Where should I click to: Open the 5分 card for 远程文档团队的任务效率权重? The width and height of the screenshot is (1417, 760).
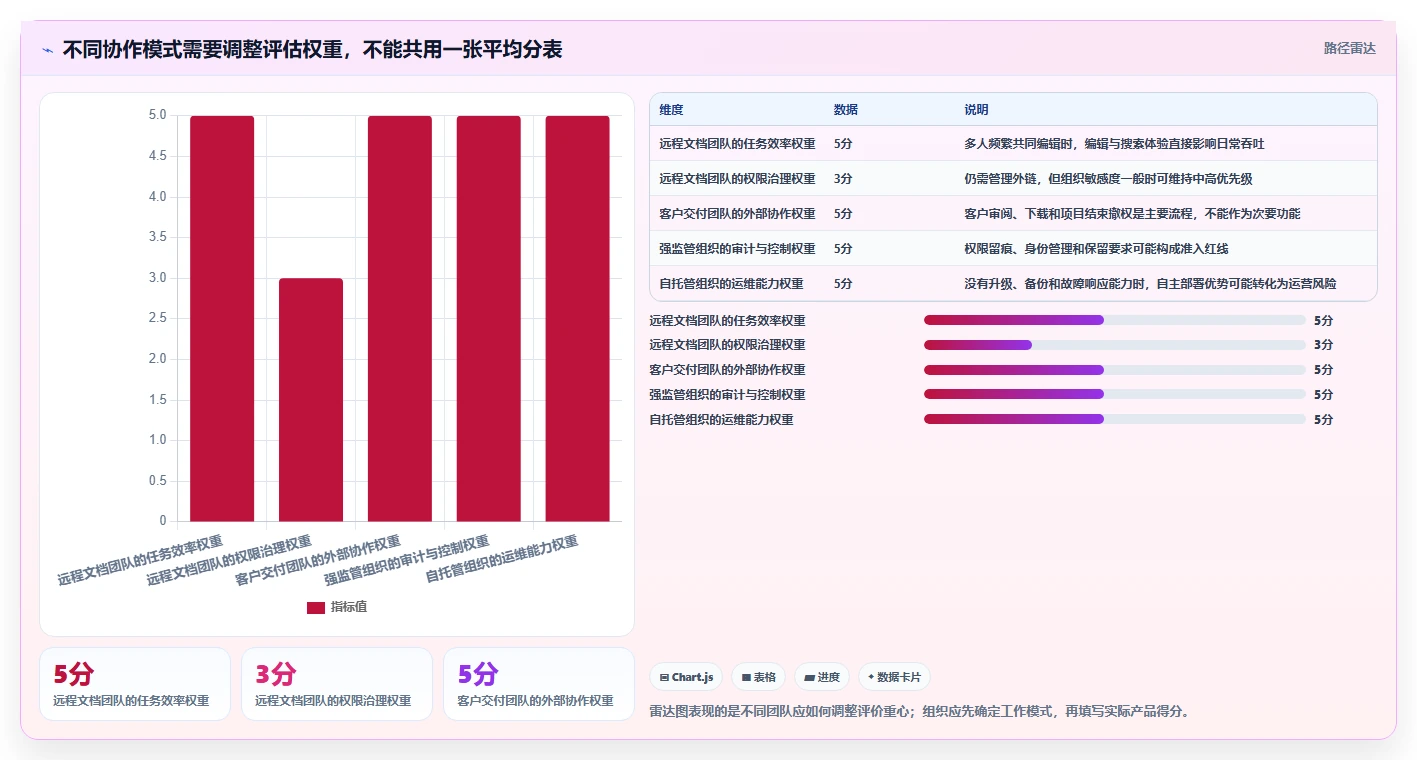click(x=135, y=684)
